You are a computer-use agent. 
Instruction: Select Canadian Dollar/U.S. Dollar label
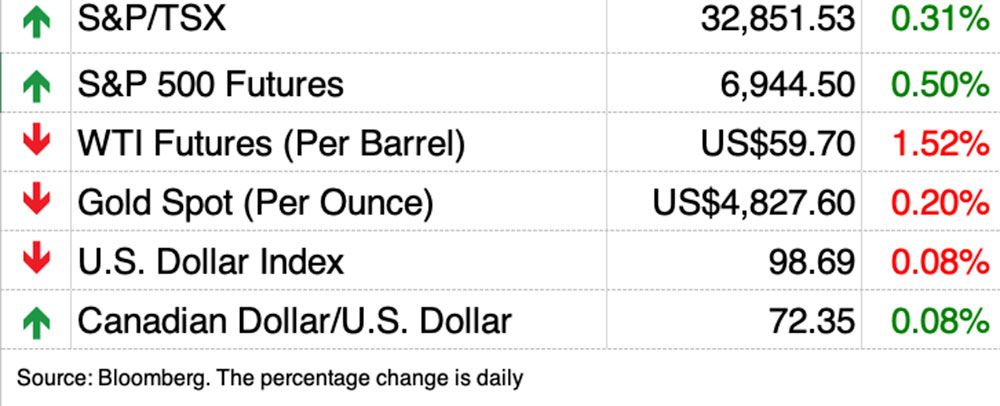[x=295, y=321]
